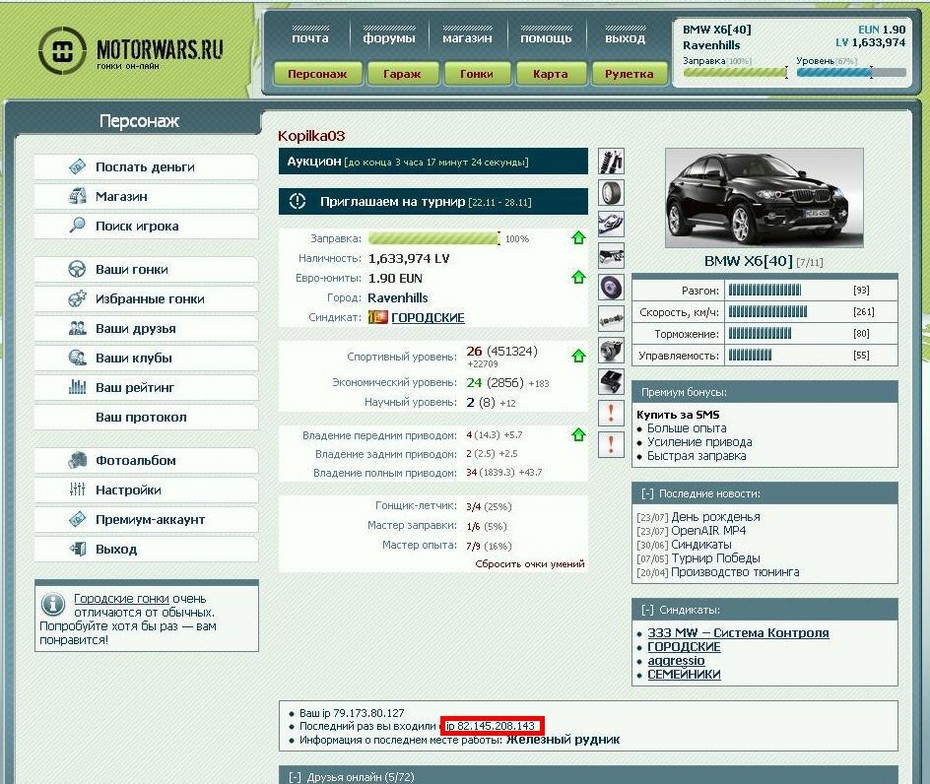Click the green up arrow next to Евро-юниты
Screen dimensions: 930x784
pos(579,277)
